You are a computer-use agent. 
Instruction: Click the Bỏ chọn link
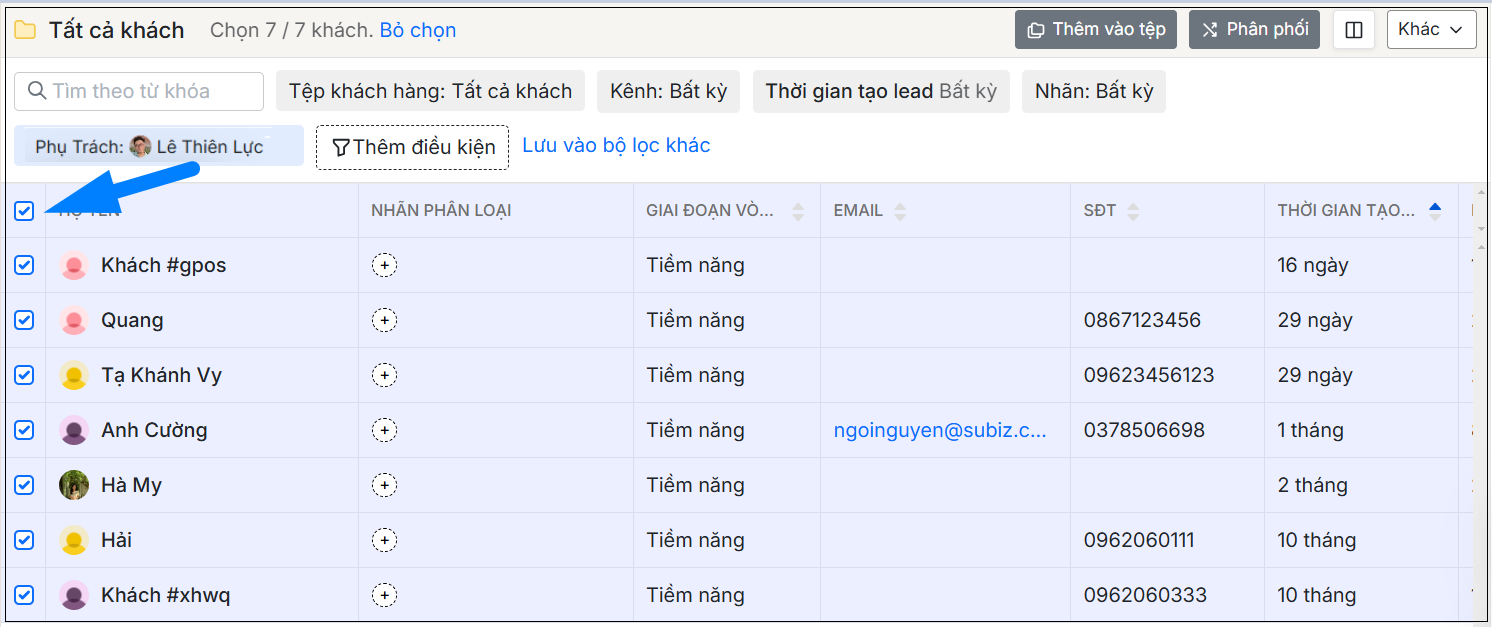418,30
